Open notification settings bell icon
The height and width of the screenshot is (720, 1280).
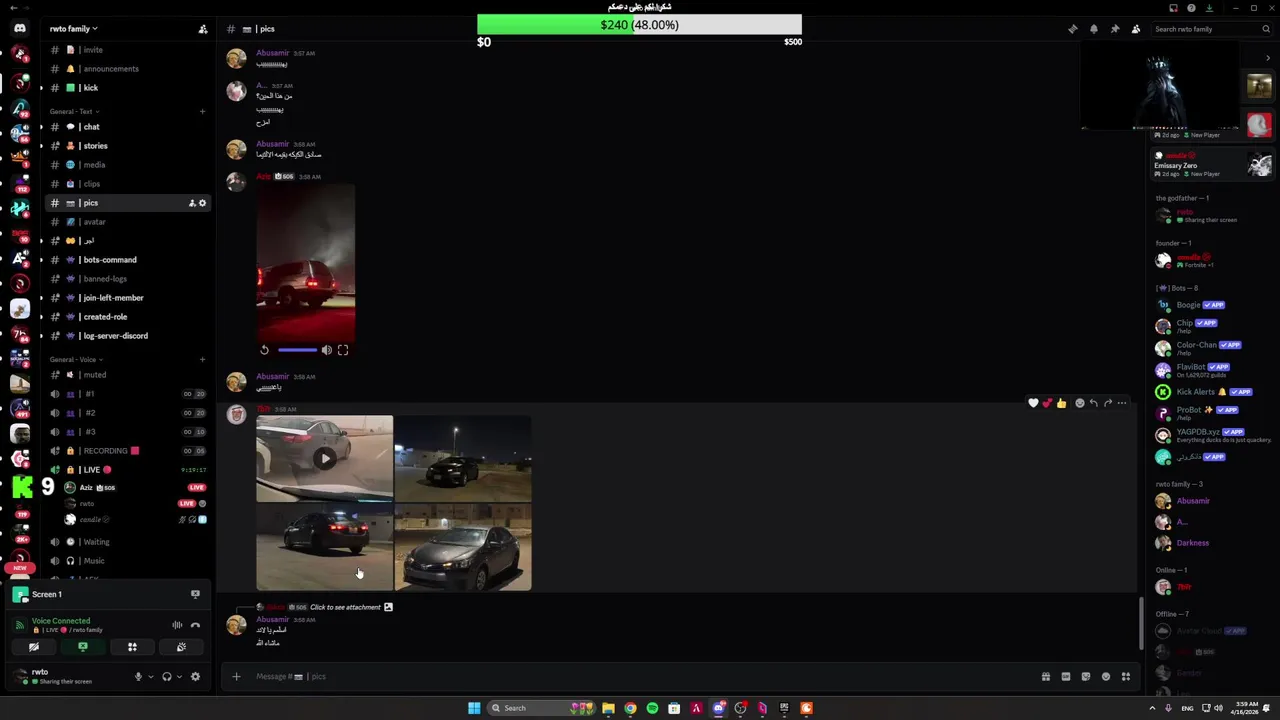tap(1094, 29)
